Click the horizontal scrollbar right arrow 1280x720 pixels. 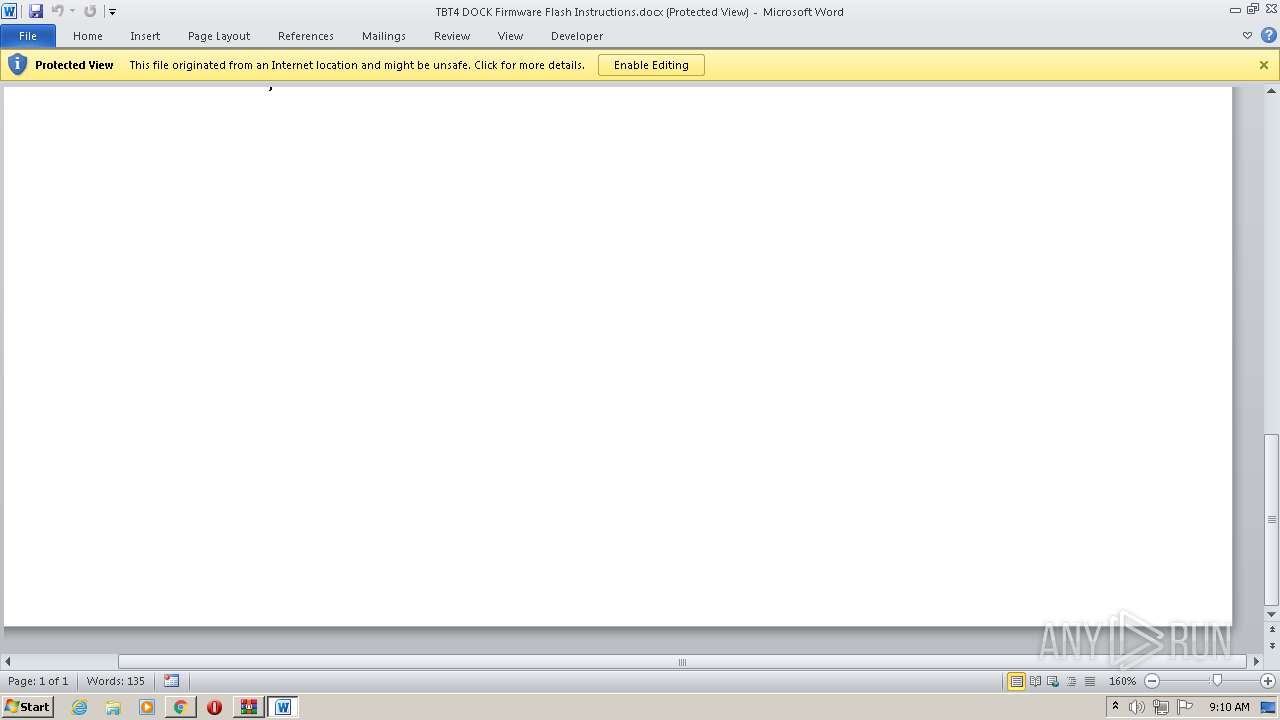click(x=1257, y=661)
